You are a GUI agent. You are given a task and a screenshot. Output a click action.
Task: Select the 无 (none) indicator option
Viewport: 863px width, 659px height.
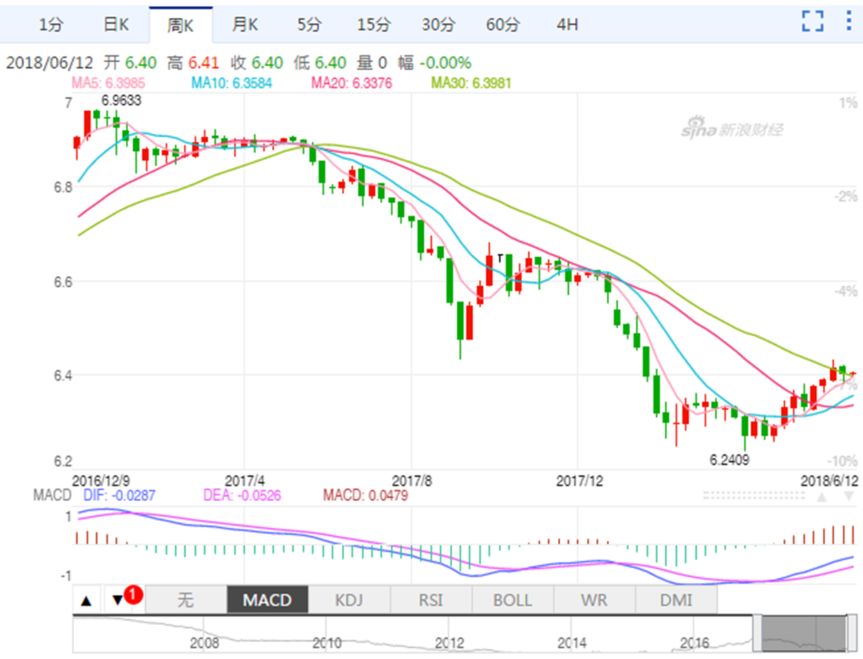pyautogui.click(x=186, y=600)
